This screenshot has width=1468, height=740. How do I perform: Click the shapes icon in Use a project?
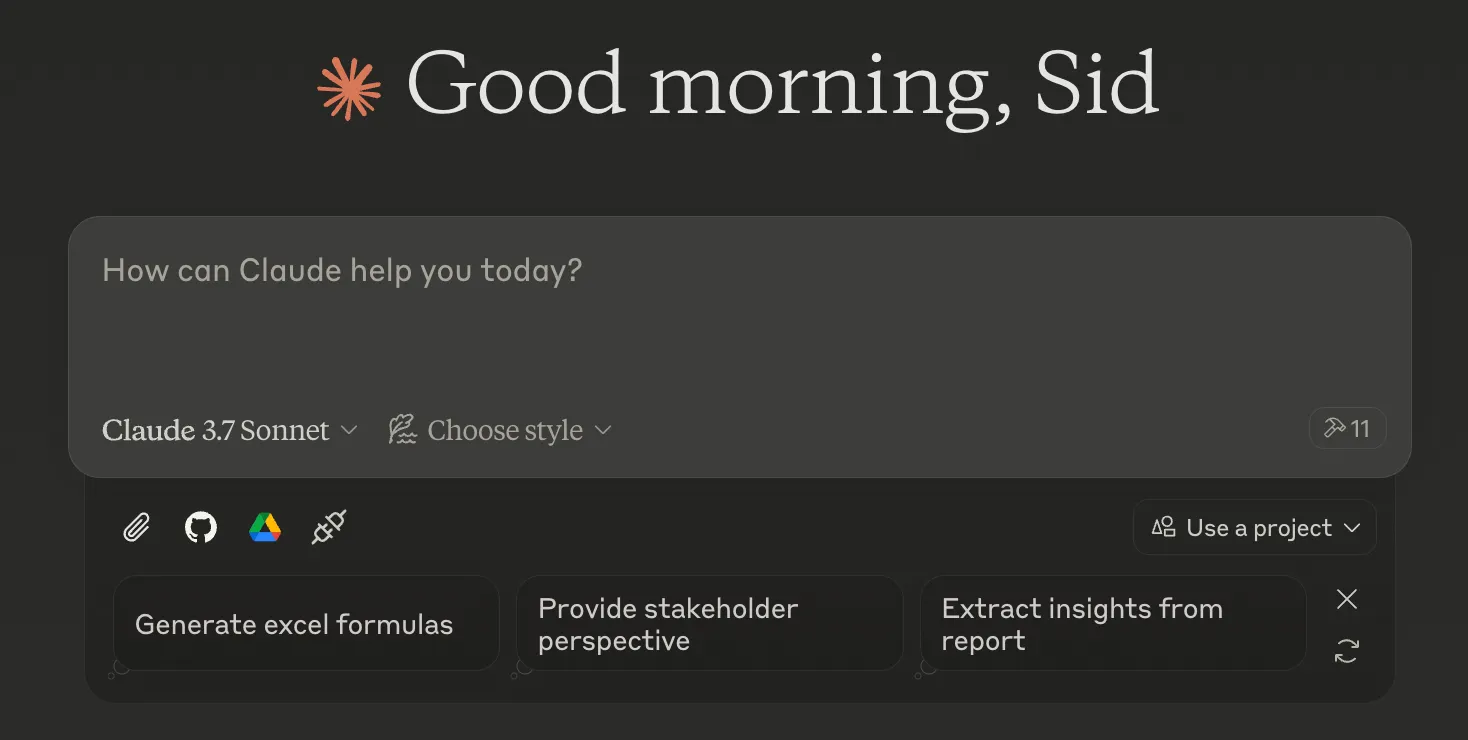[x=1163, y=527]
